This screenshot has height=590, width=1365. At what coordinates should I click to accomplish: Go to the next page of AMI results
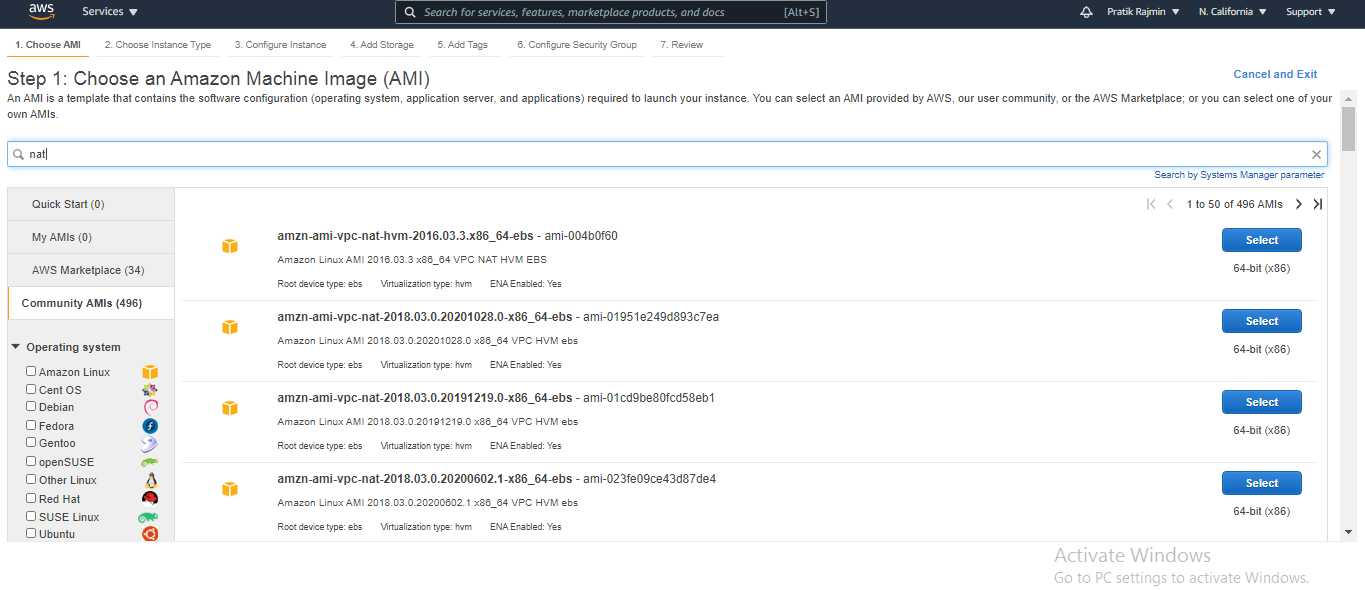(x=1299, y=204)
